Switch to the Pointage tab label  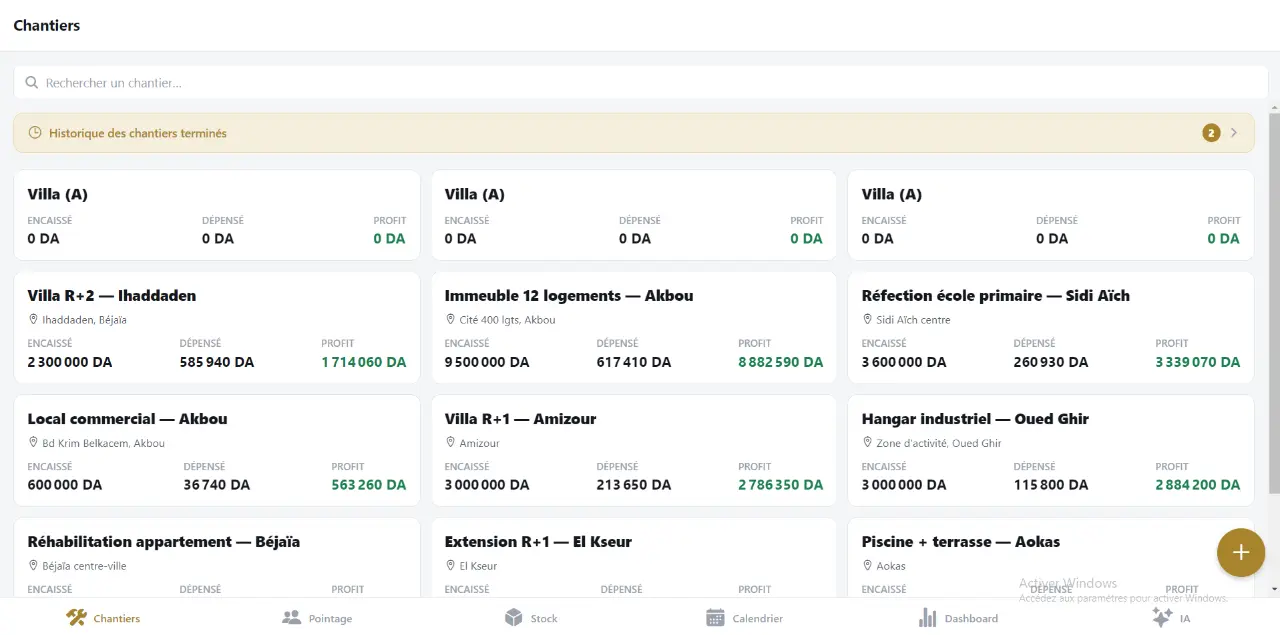(x=330, y=619)
